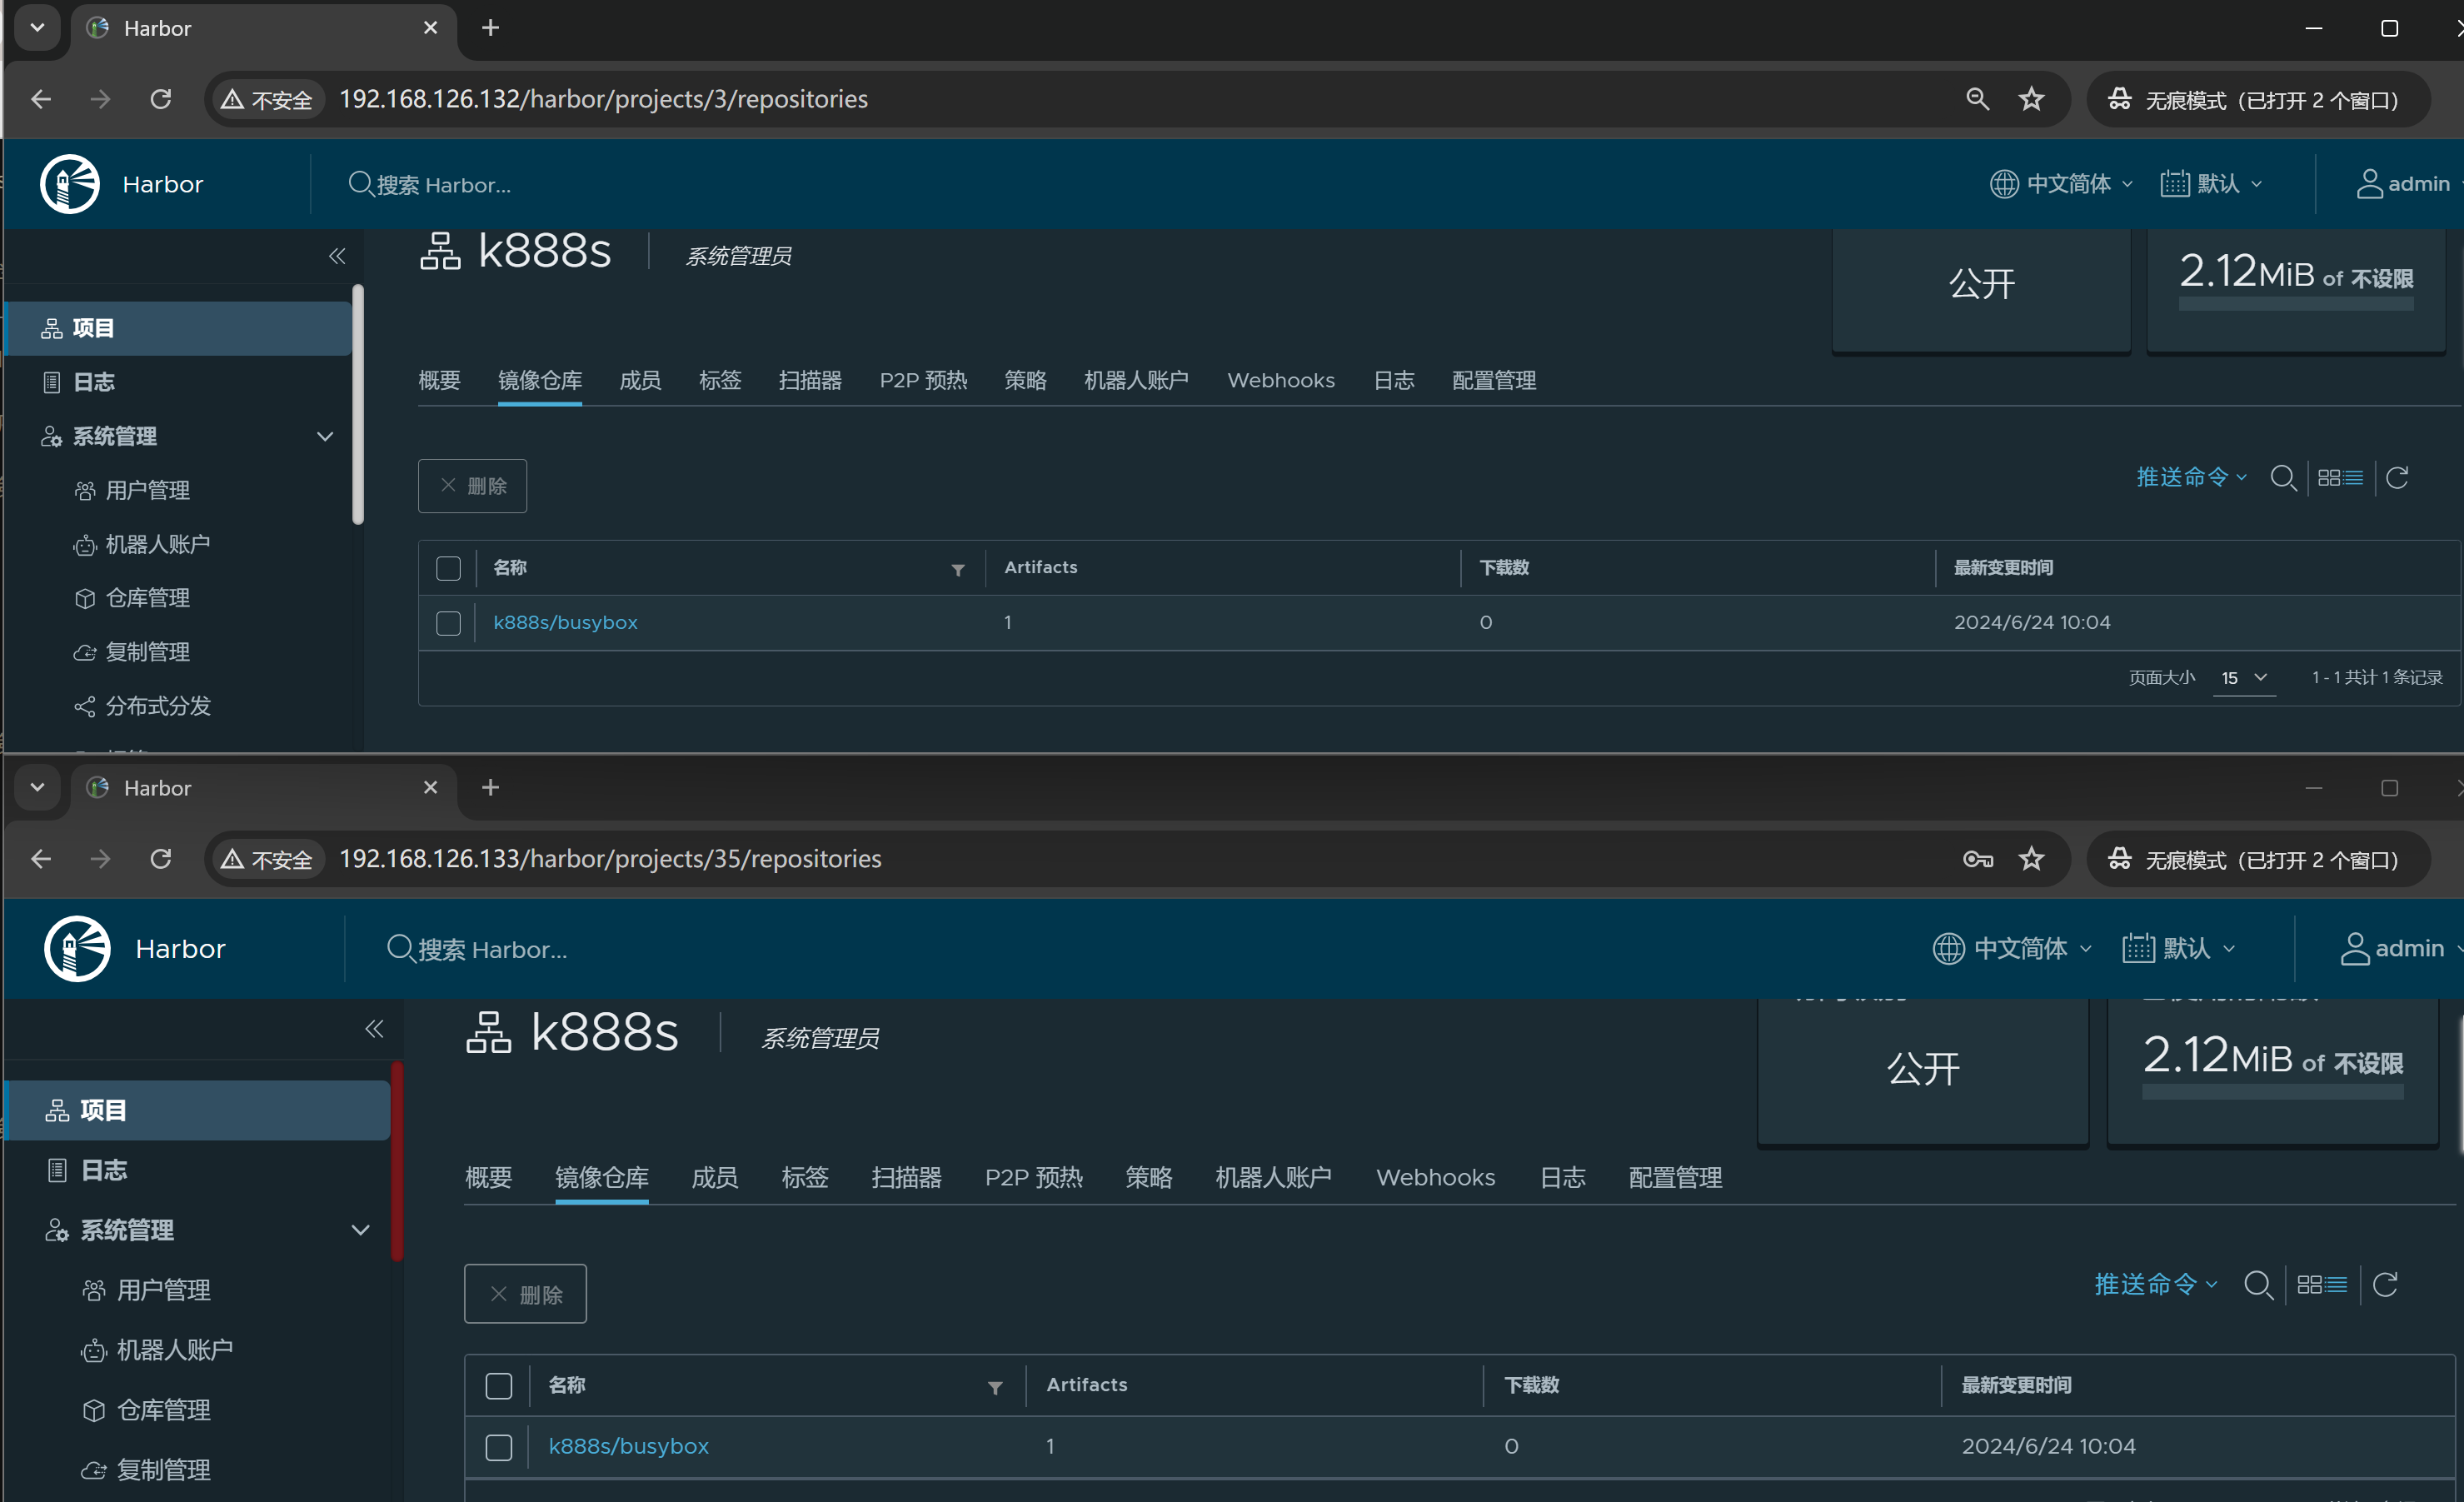Toggle select-all header checkbox in top table

(448, 568)
